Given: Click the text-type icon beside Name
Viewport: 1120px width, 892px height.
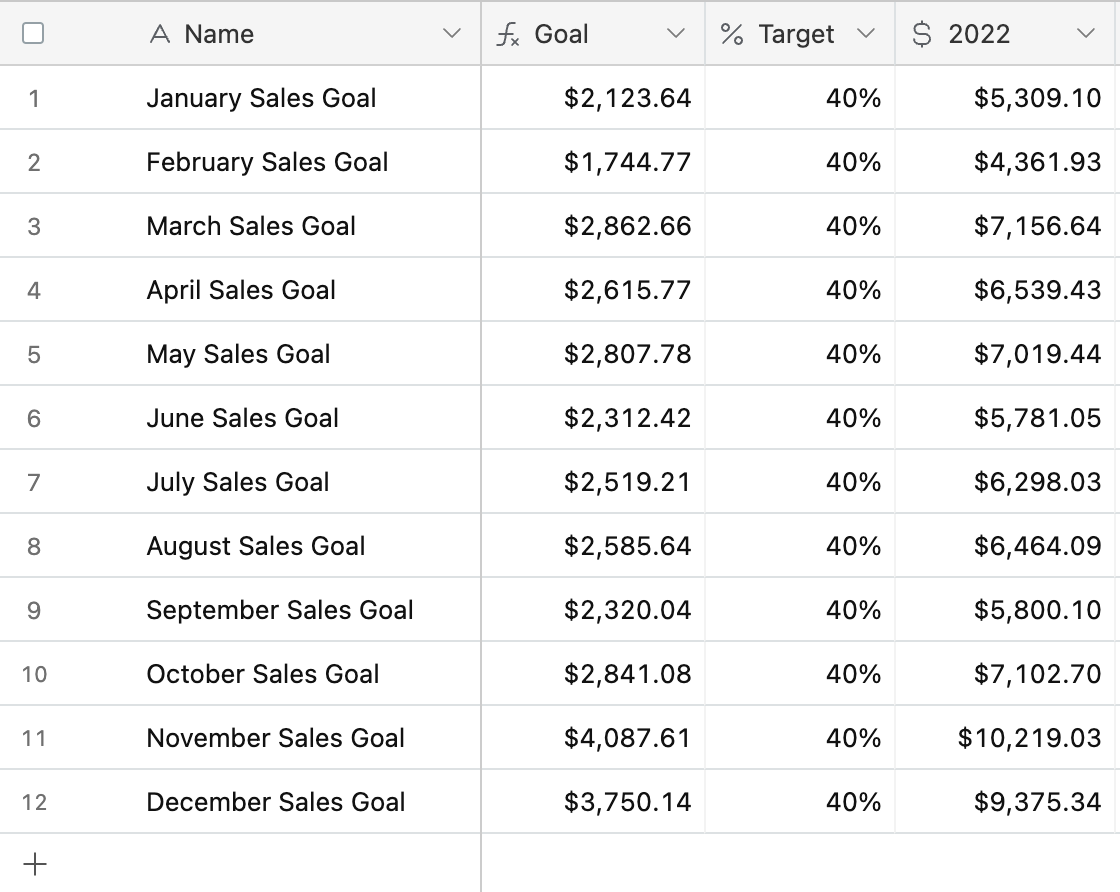Looking at the screenshot, I should click(159, 35).
